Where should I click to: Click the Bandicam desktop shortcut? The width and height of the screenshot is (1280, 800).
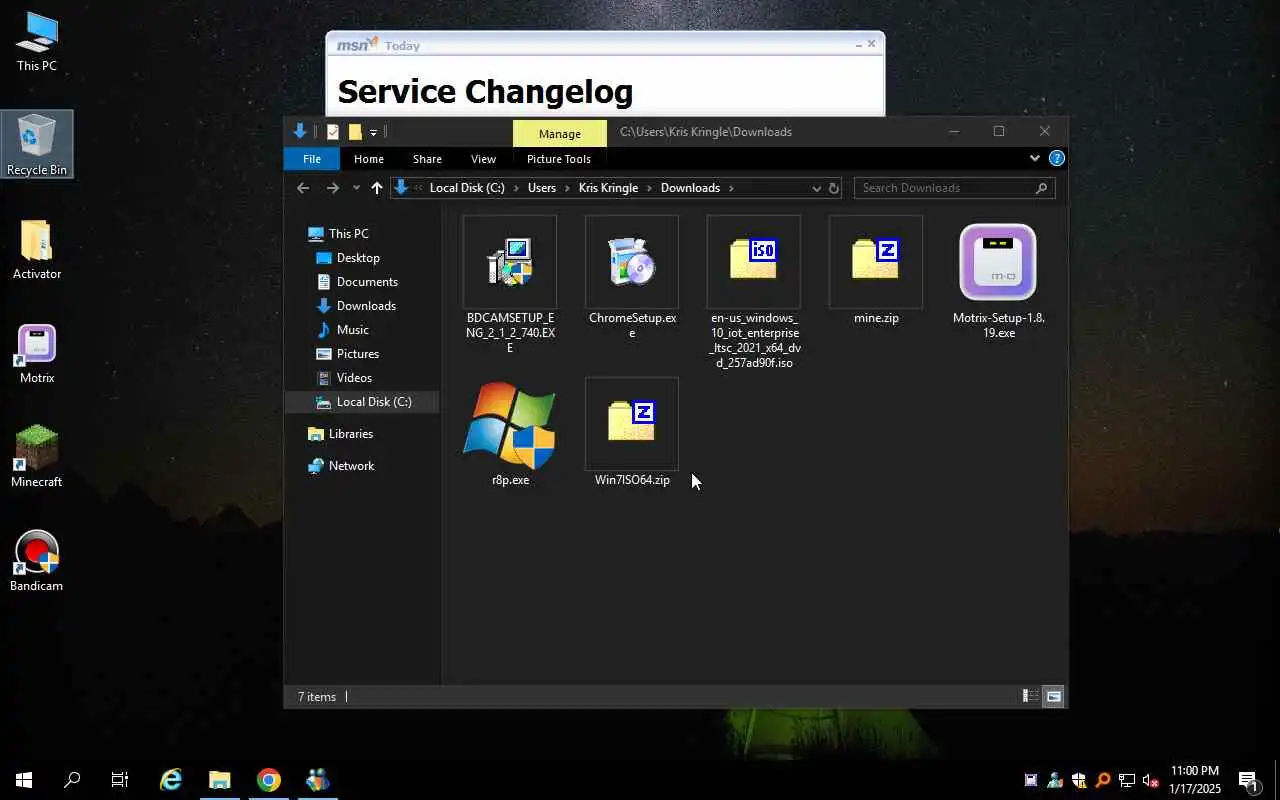(x=37, y=561)
